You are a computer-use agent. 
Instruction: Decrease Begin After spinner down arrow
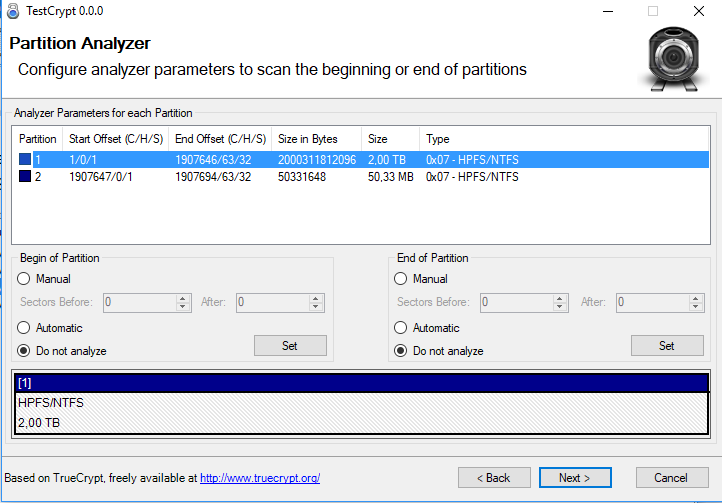click(x=315, y=307)
